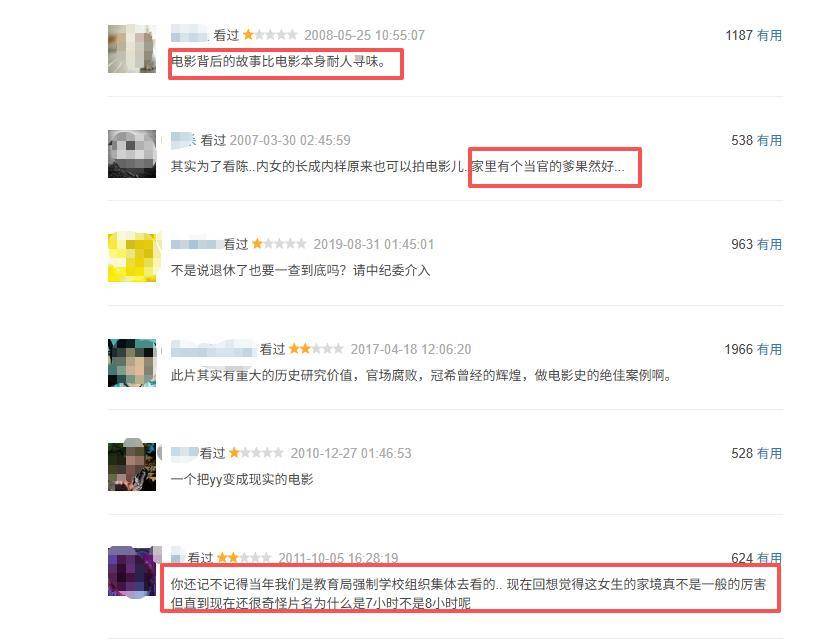This screenshot has width=826, height=641.
Task: Open avatar of the 2010-12-27 reviewer
Action: click(132, 467)
